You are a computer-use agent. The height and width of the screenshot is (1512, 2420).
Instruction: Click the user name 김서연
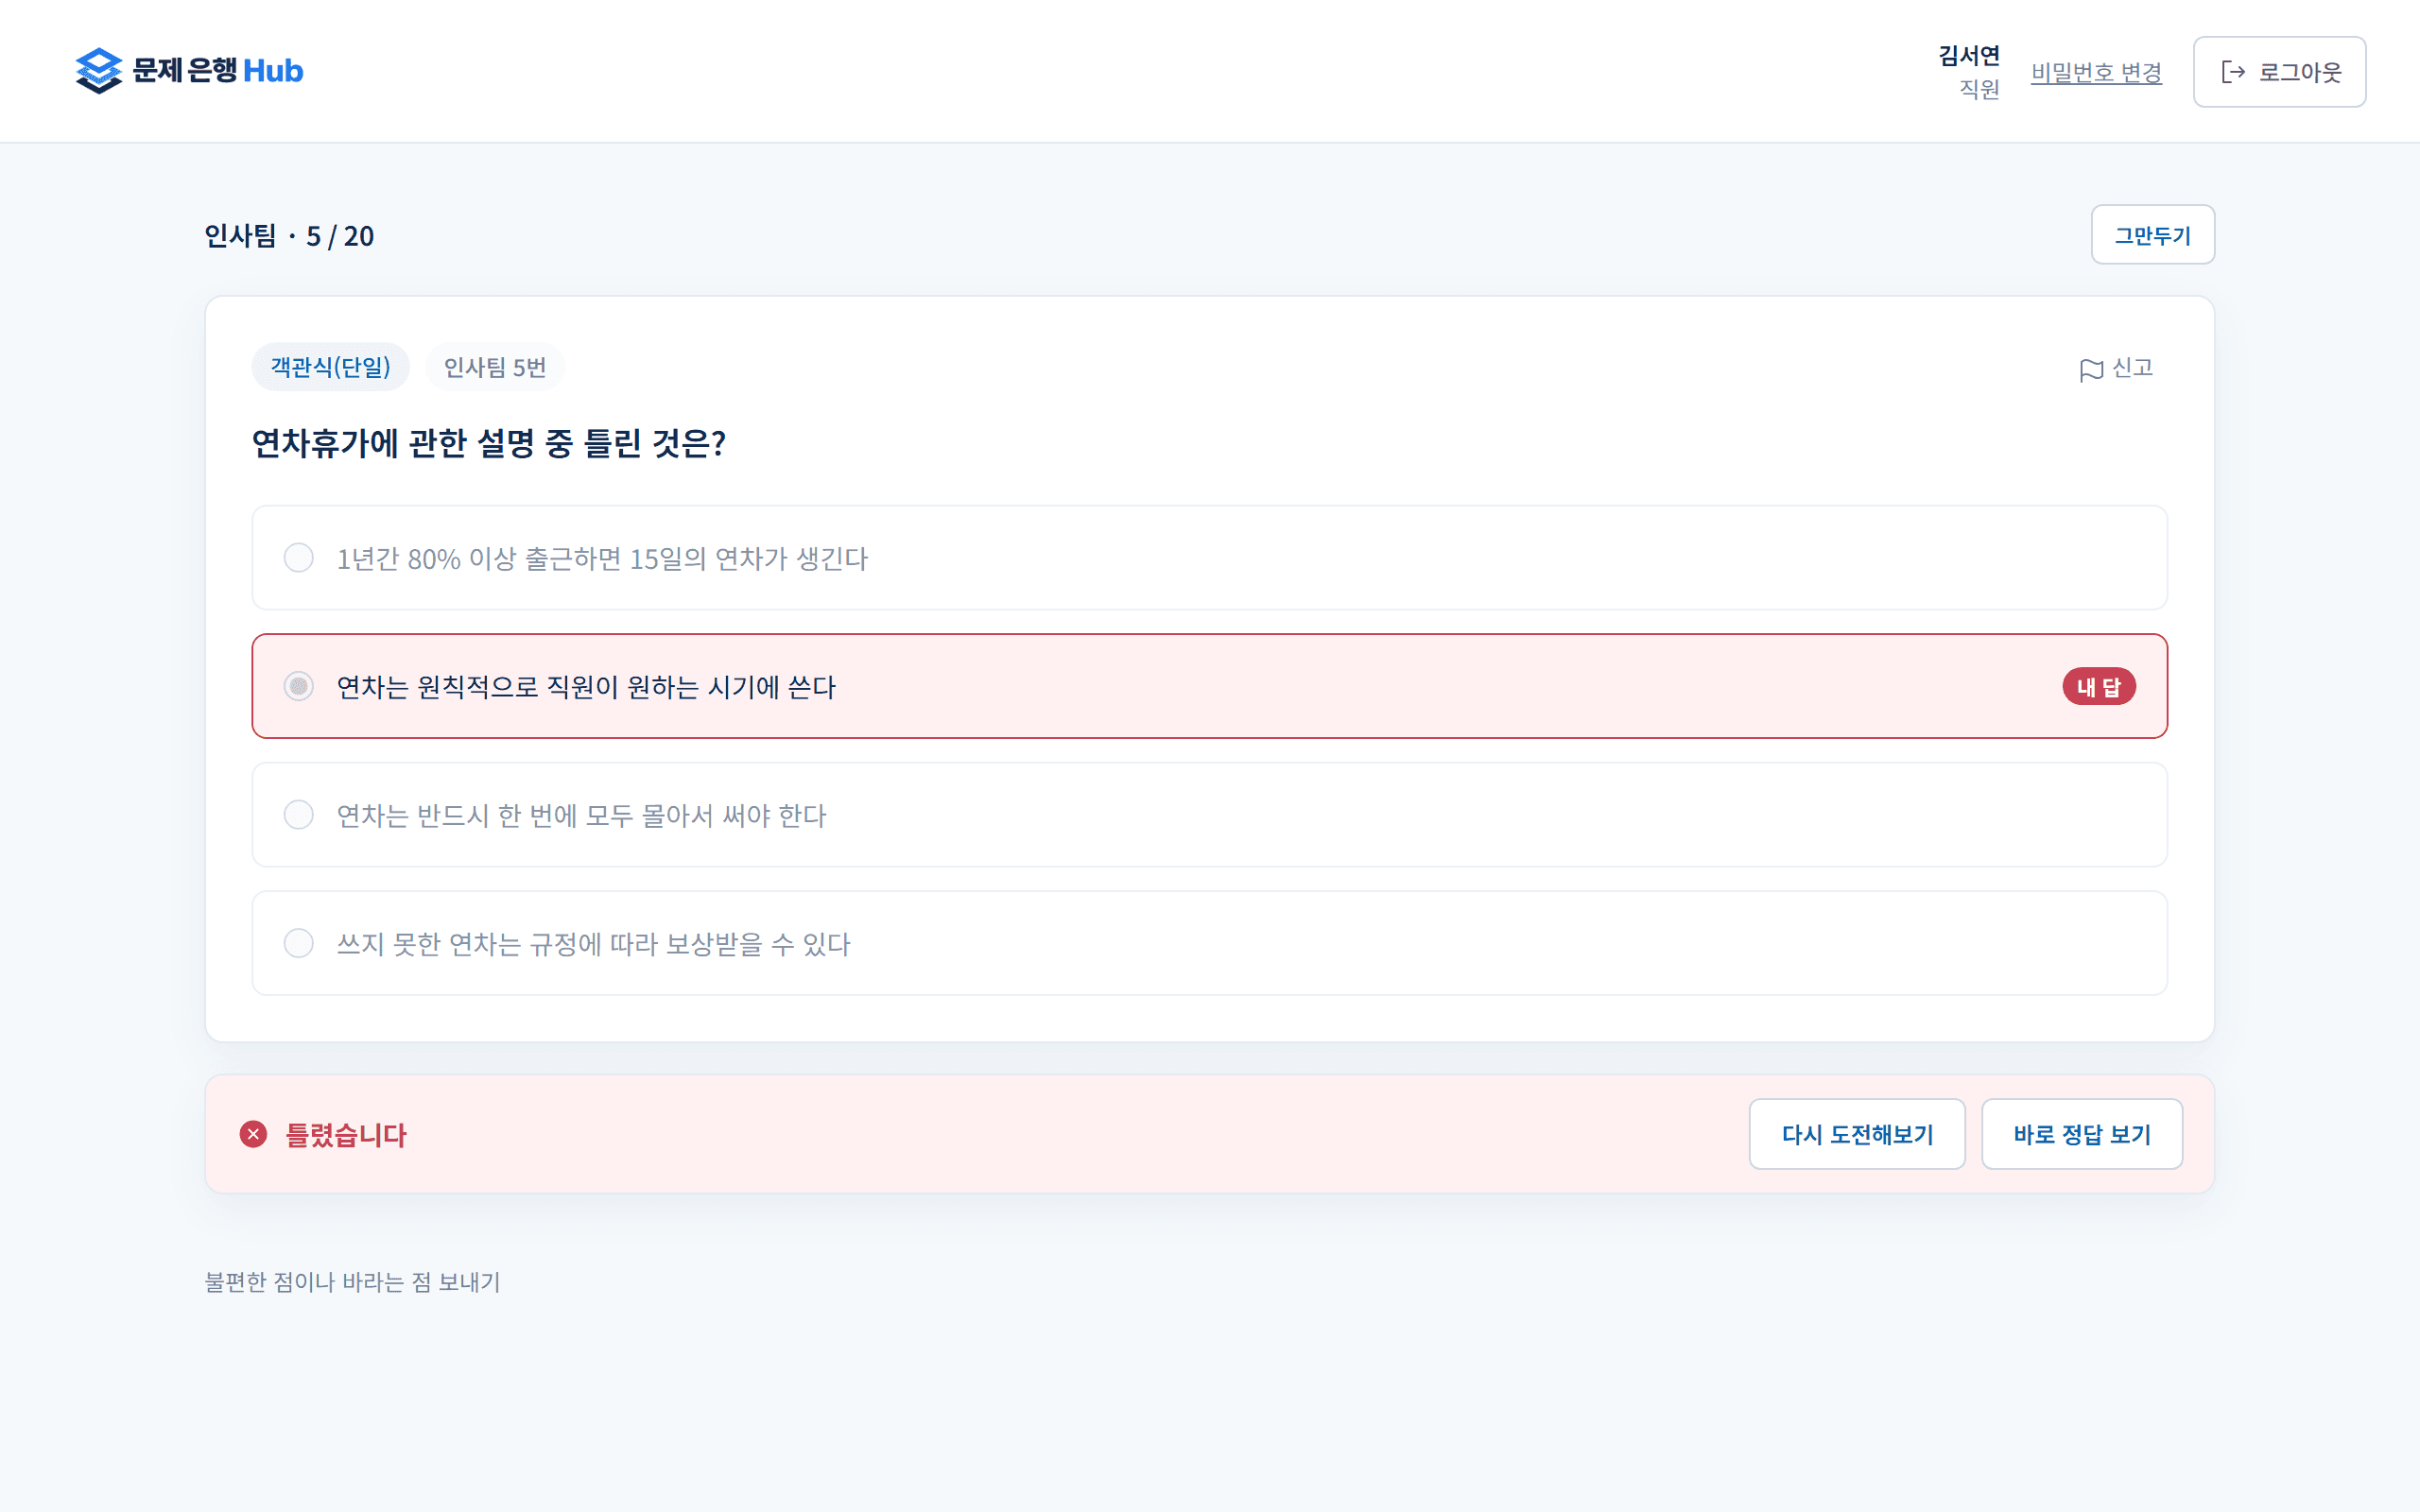1969,56
